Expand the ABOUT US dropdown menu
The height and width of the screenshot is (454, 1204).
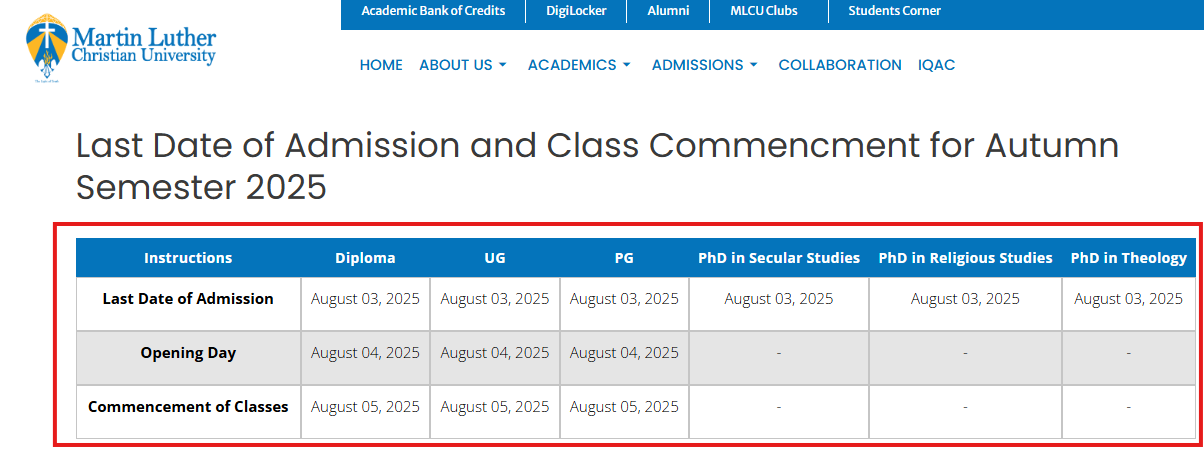click(463, 65)
